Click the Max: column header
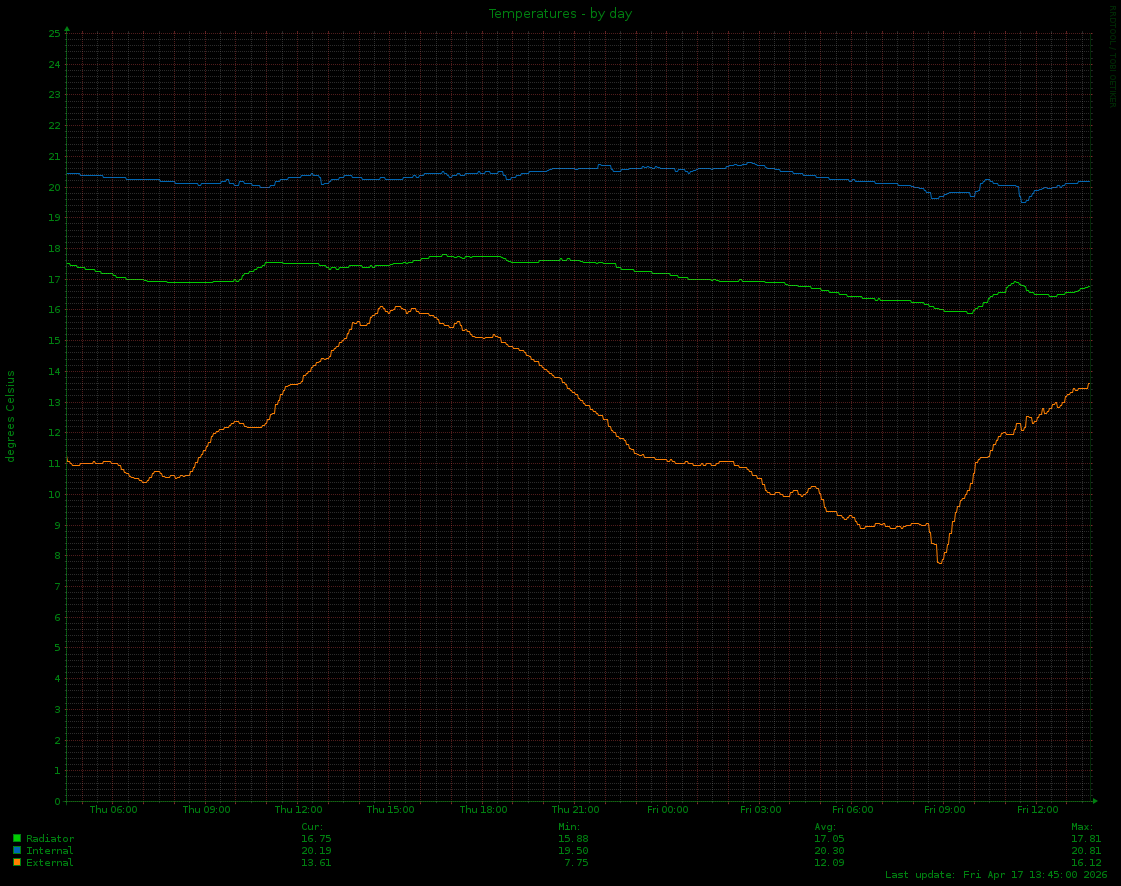Viewport: 1121px width, 886px height. 1082,826
